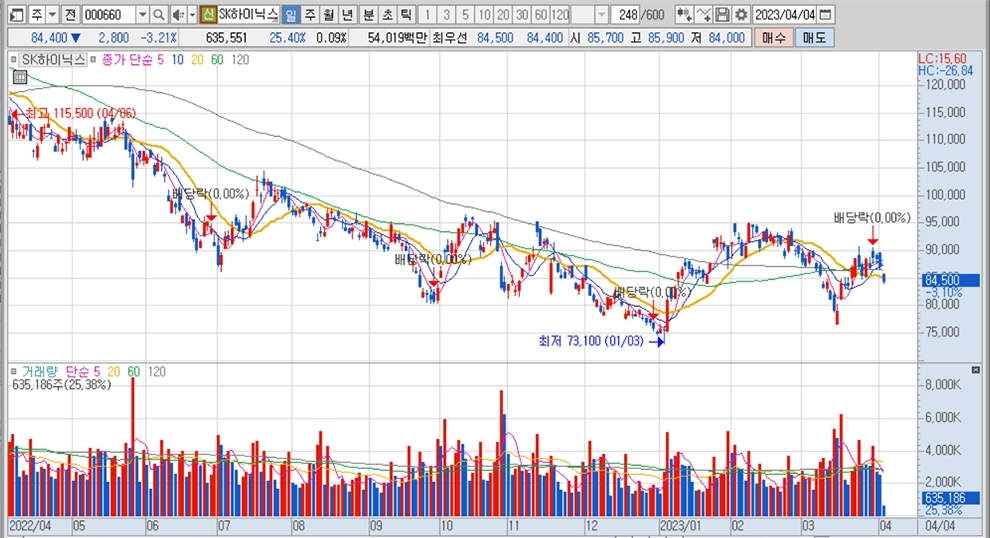Click the stock search magnifier icon
This screenshot has width=990, height=538.
click(x=158, y=15)
